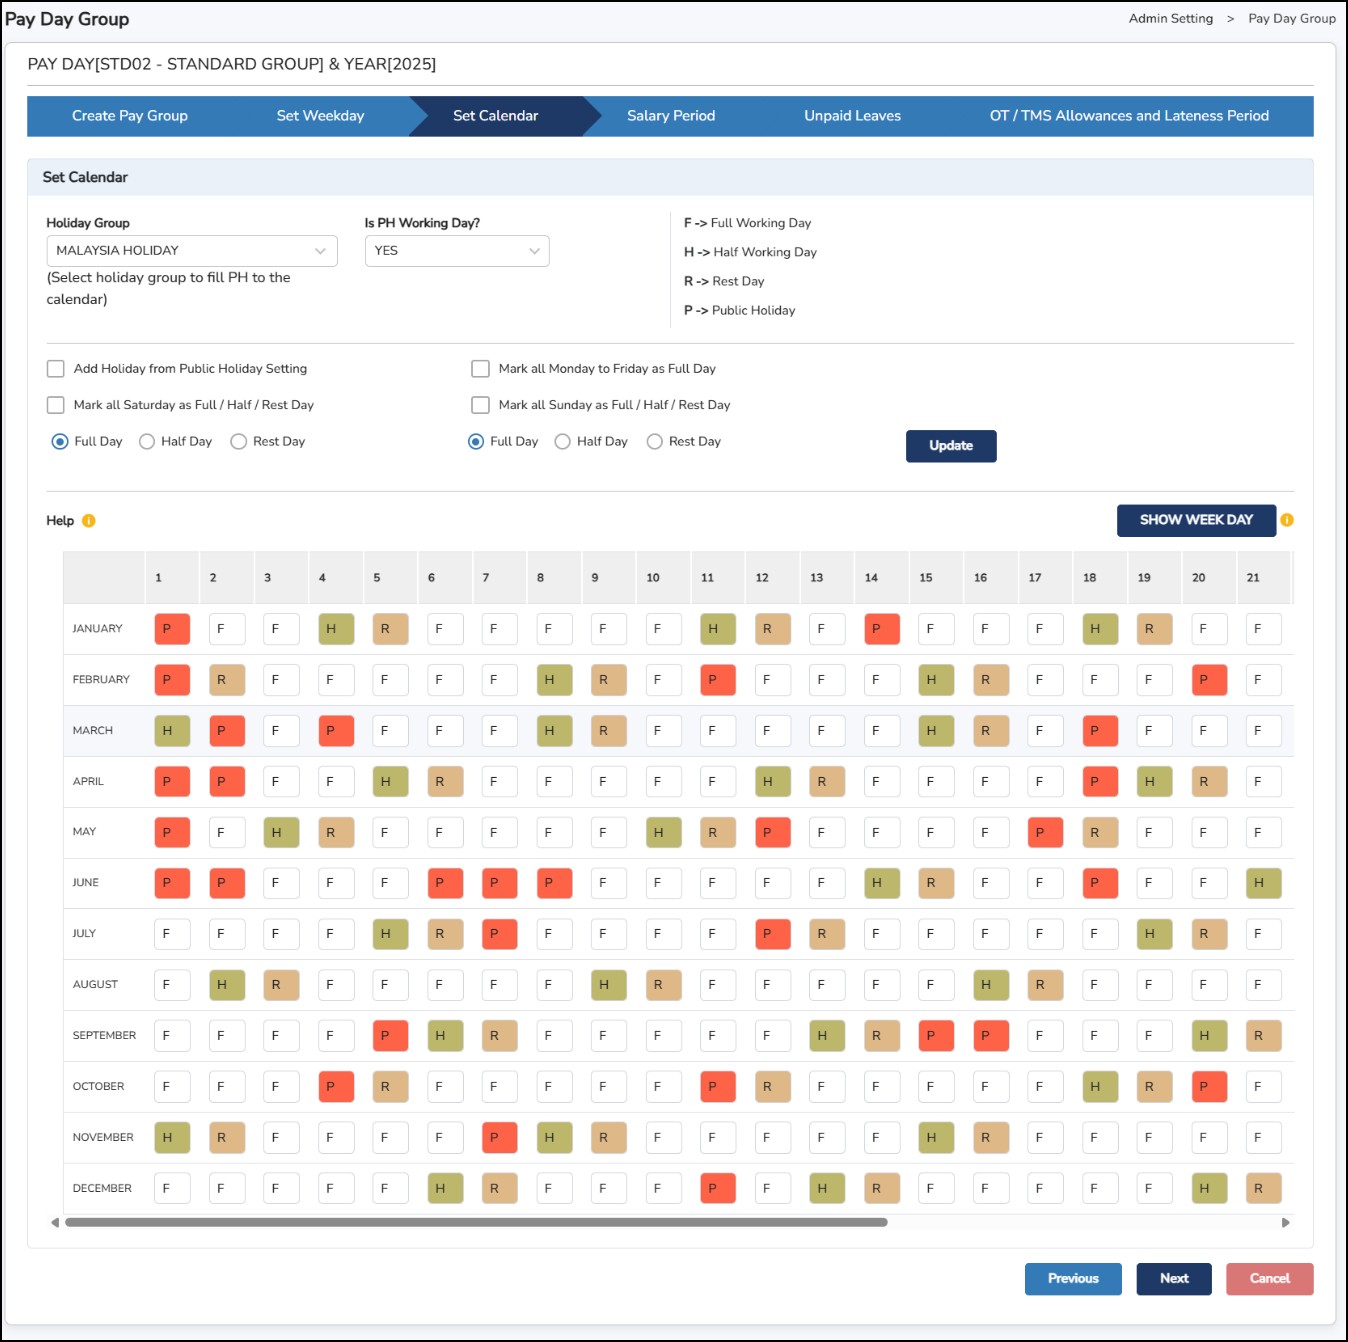1348x1342 pixels.
Task: Select Rest Day radio under Saturday option
Action: click(239, 442)
